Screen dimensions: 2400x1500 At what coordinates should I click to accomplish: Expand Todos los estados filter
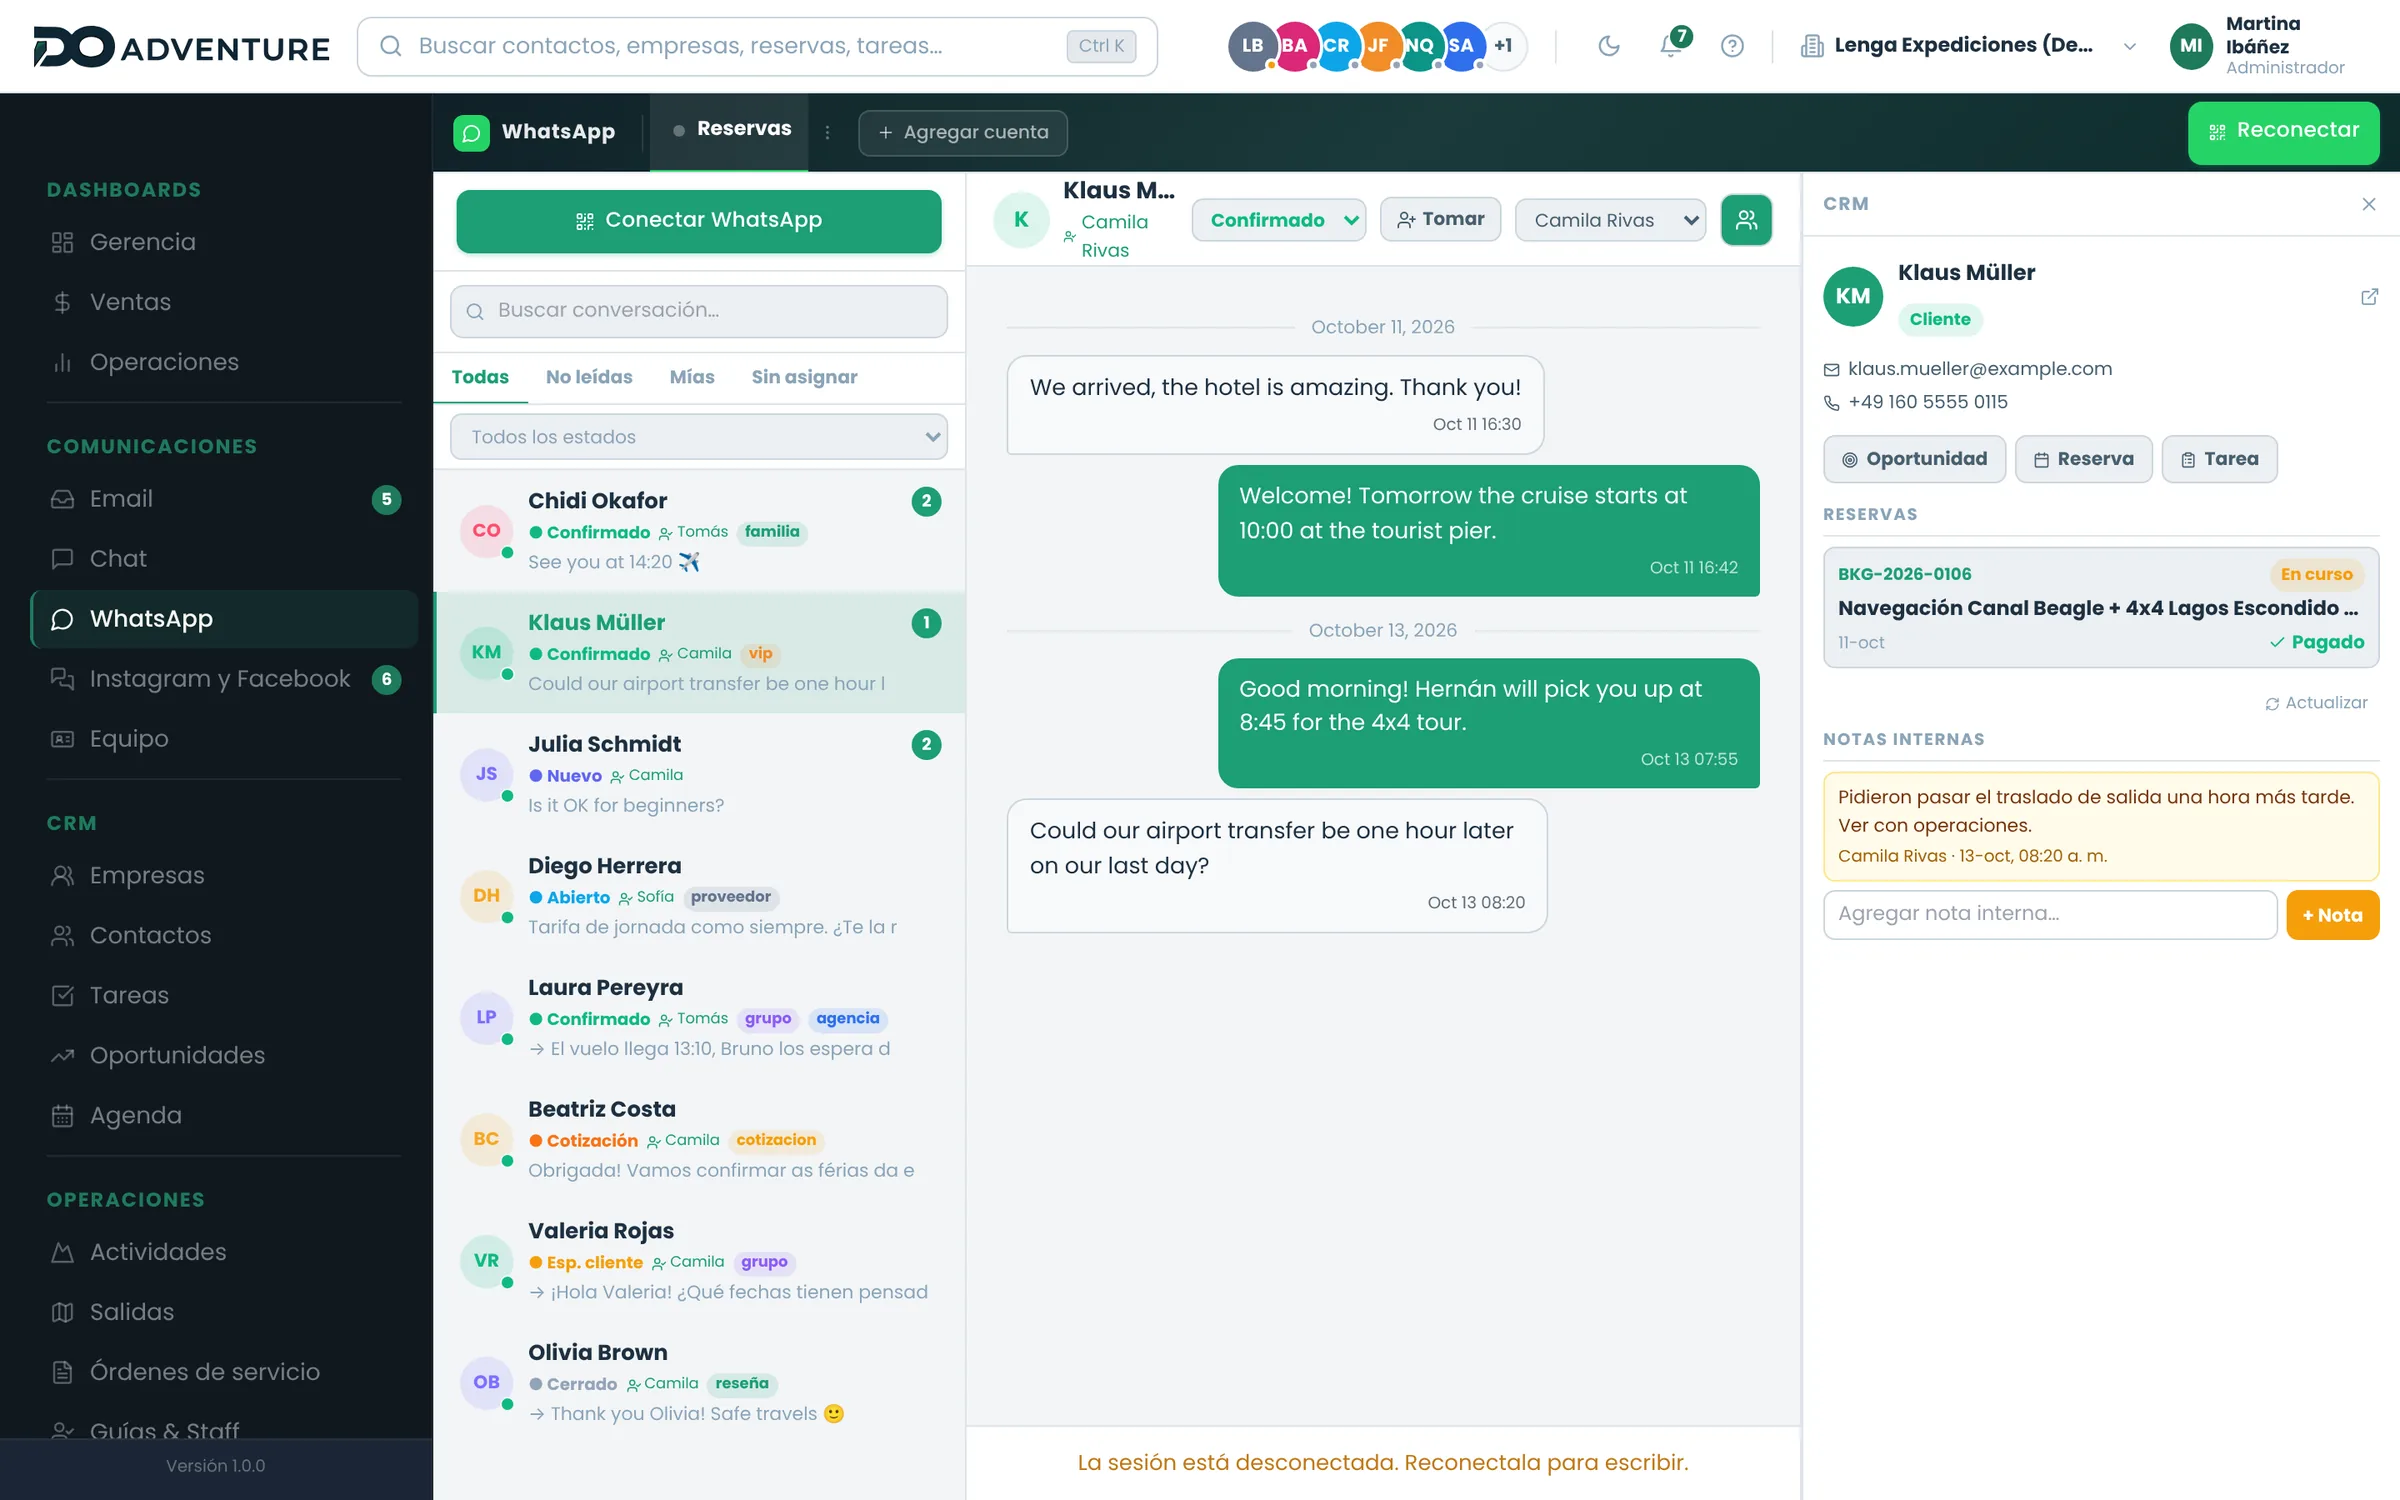coord(698,437)
